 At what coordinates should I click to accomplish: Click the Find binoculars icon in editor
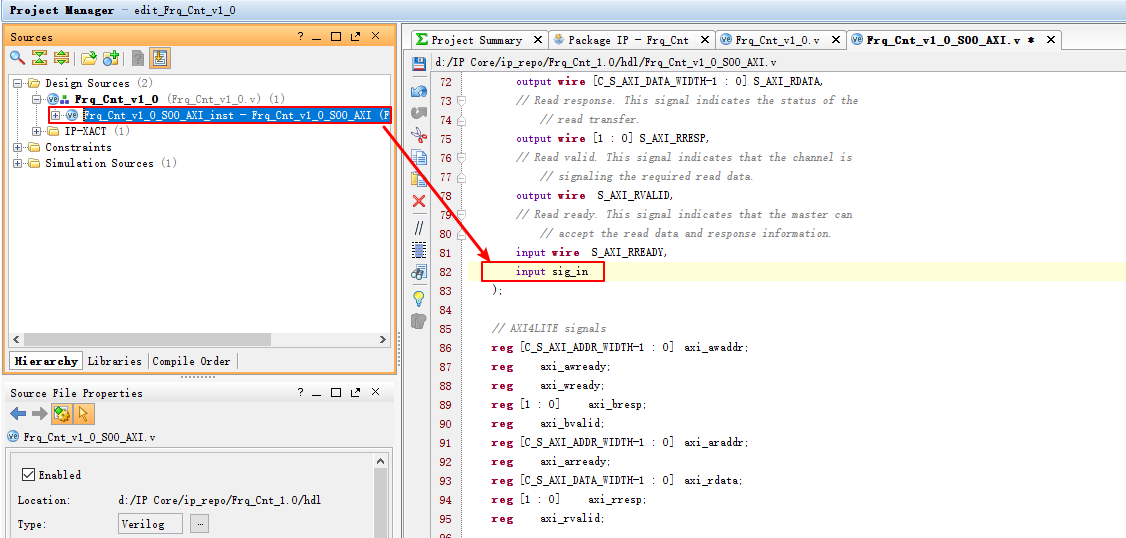pyautogui.click(x=419, y=272)
